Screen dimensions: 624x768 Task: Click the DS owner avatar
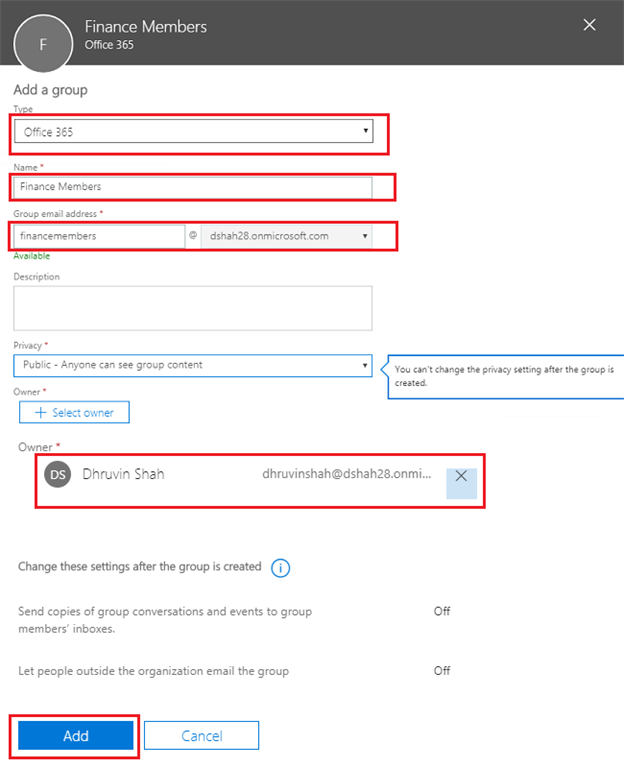58,476
